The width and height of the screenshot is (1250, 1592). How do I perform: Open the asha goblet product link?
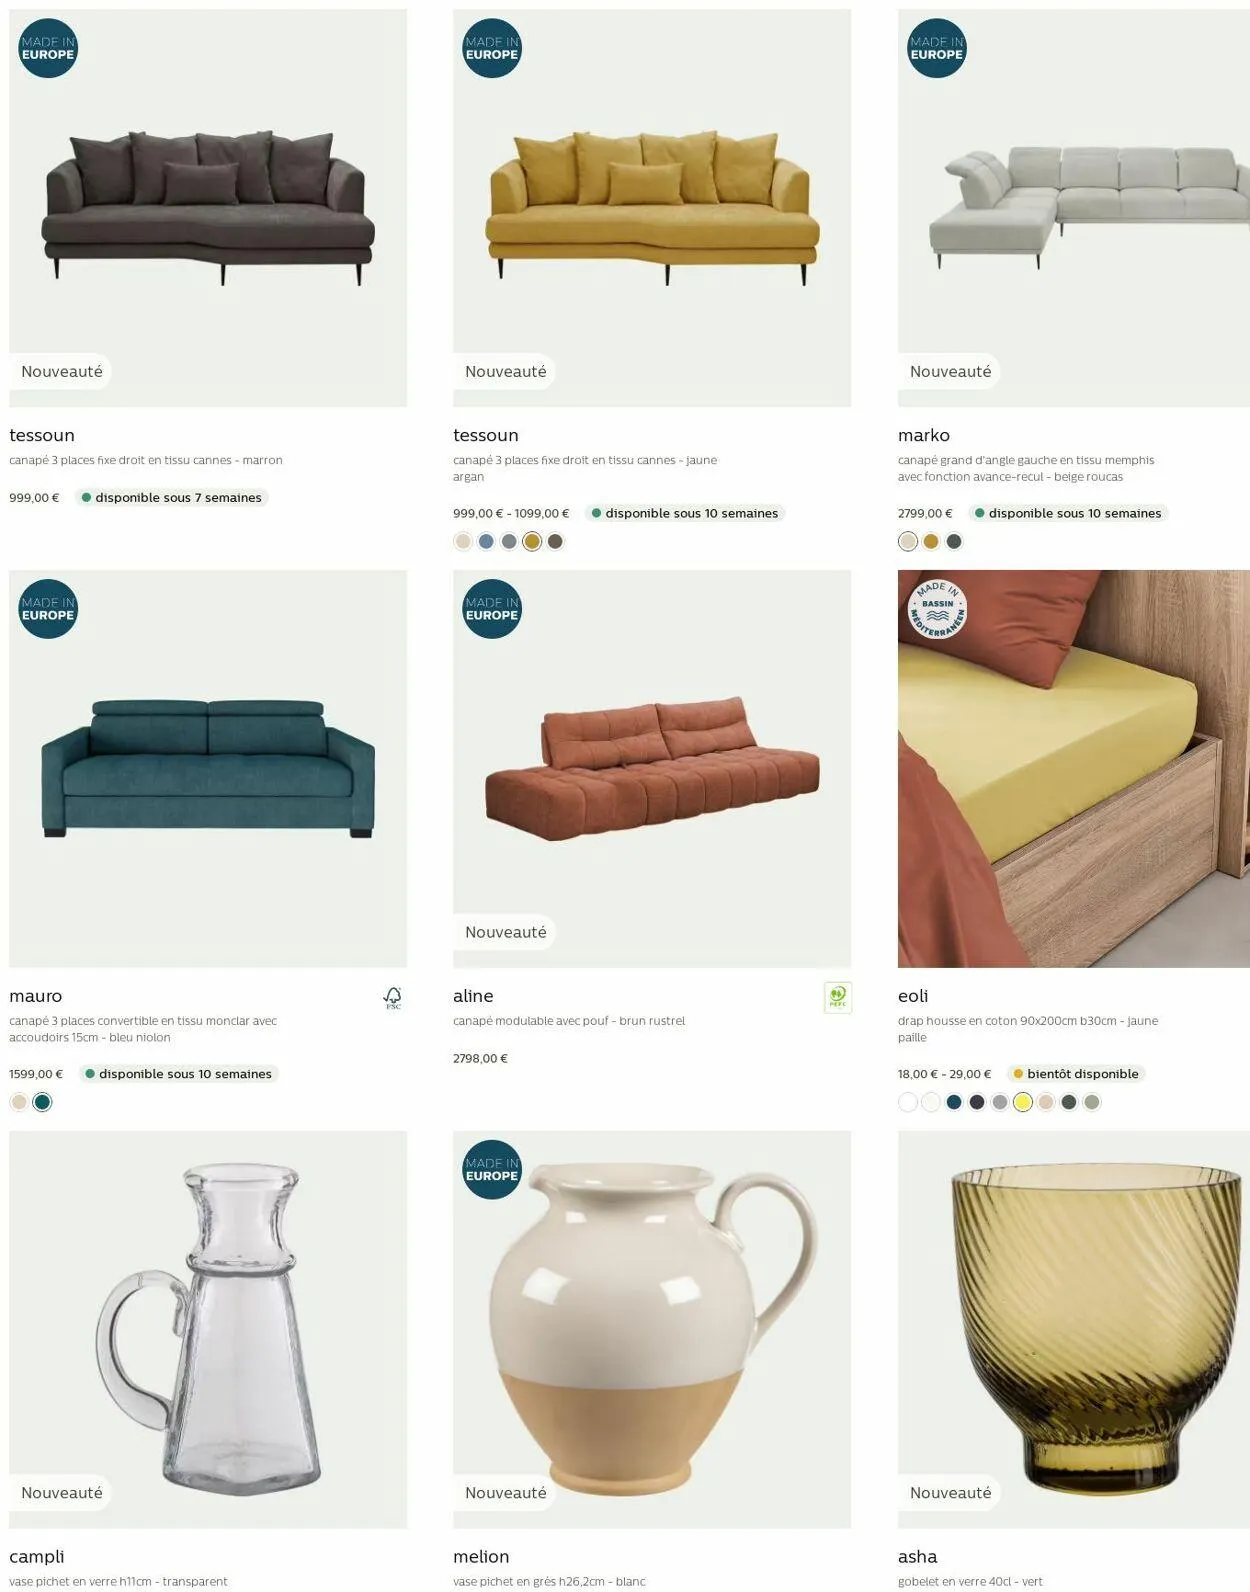[x=917, y=1556]
